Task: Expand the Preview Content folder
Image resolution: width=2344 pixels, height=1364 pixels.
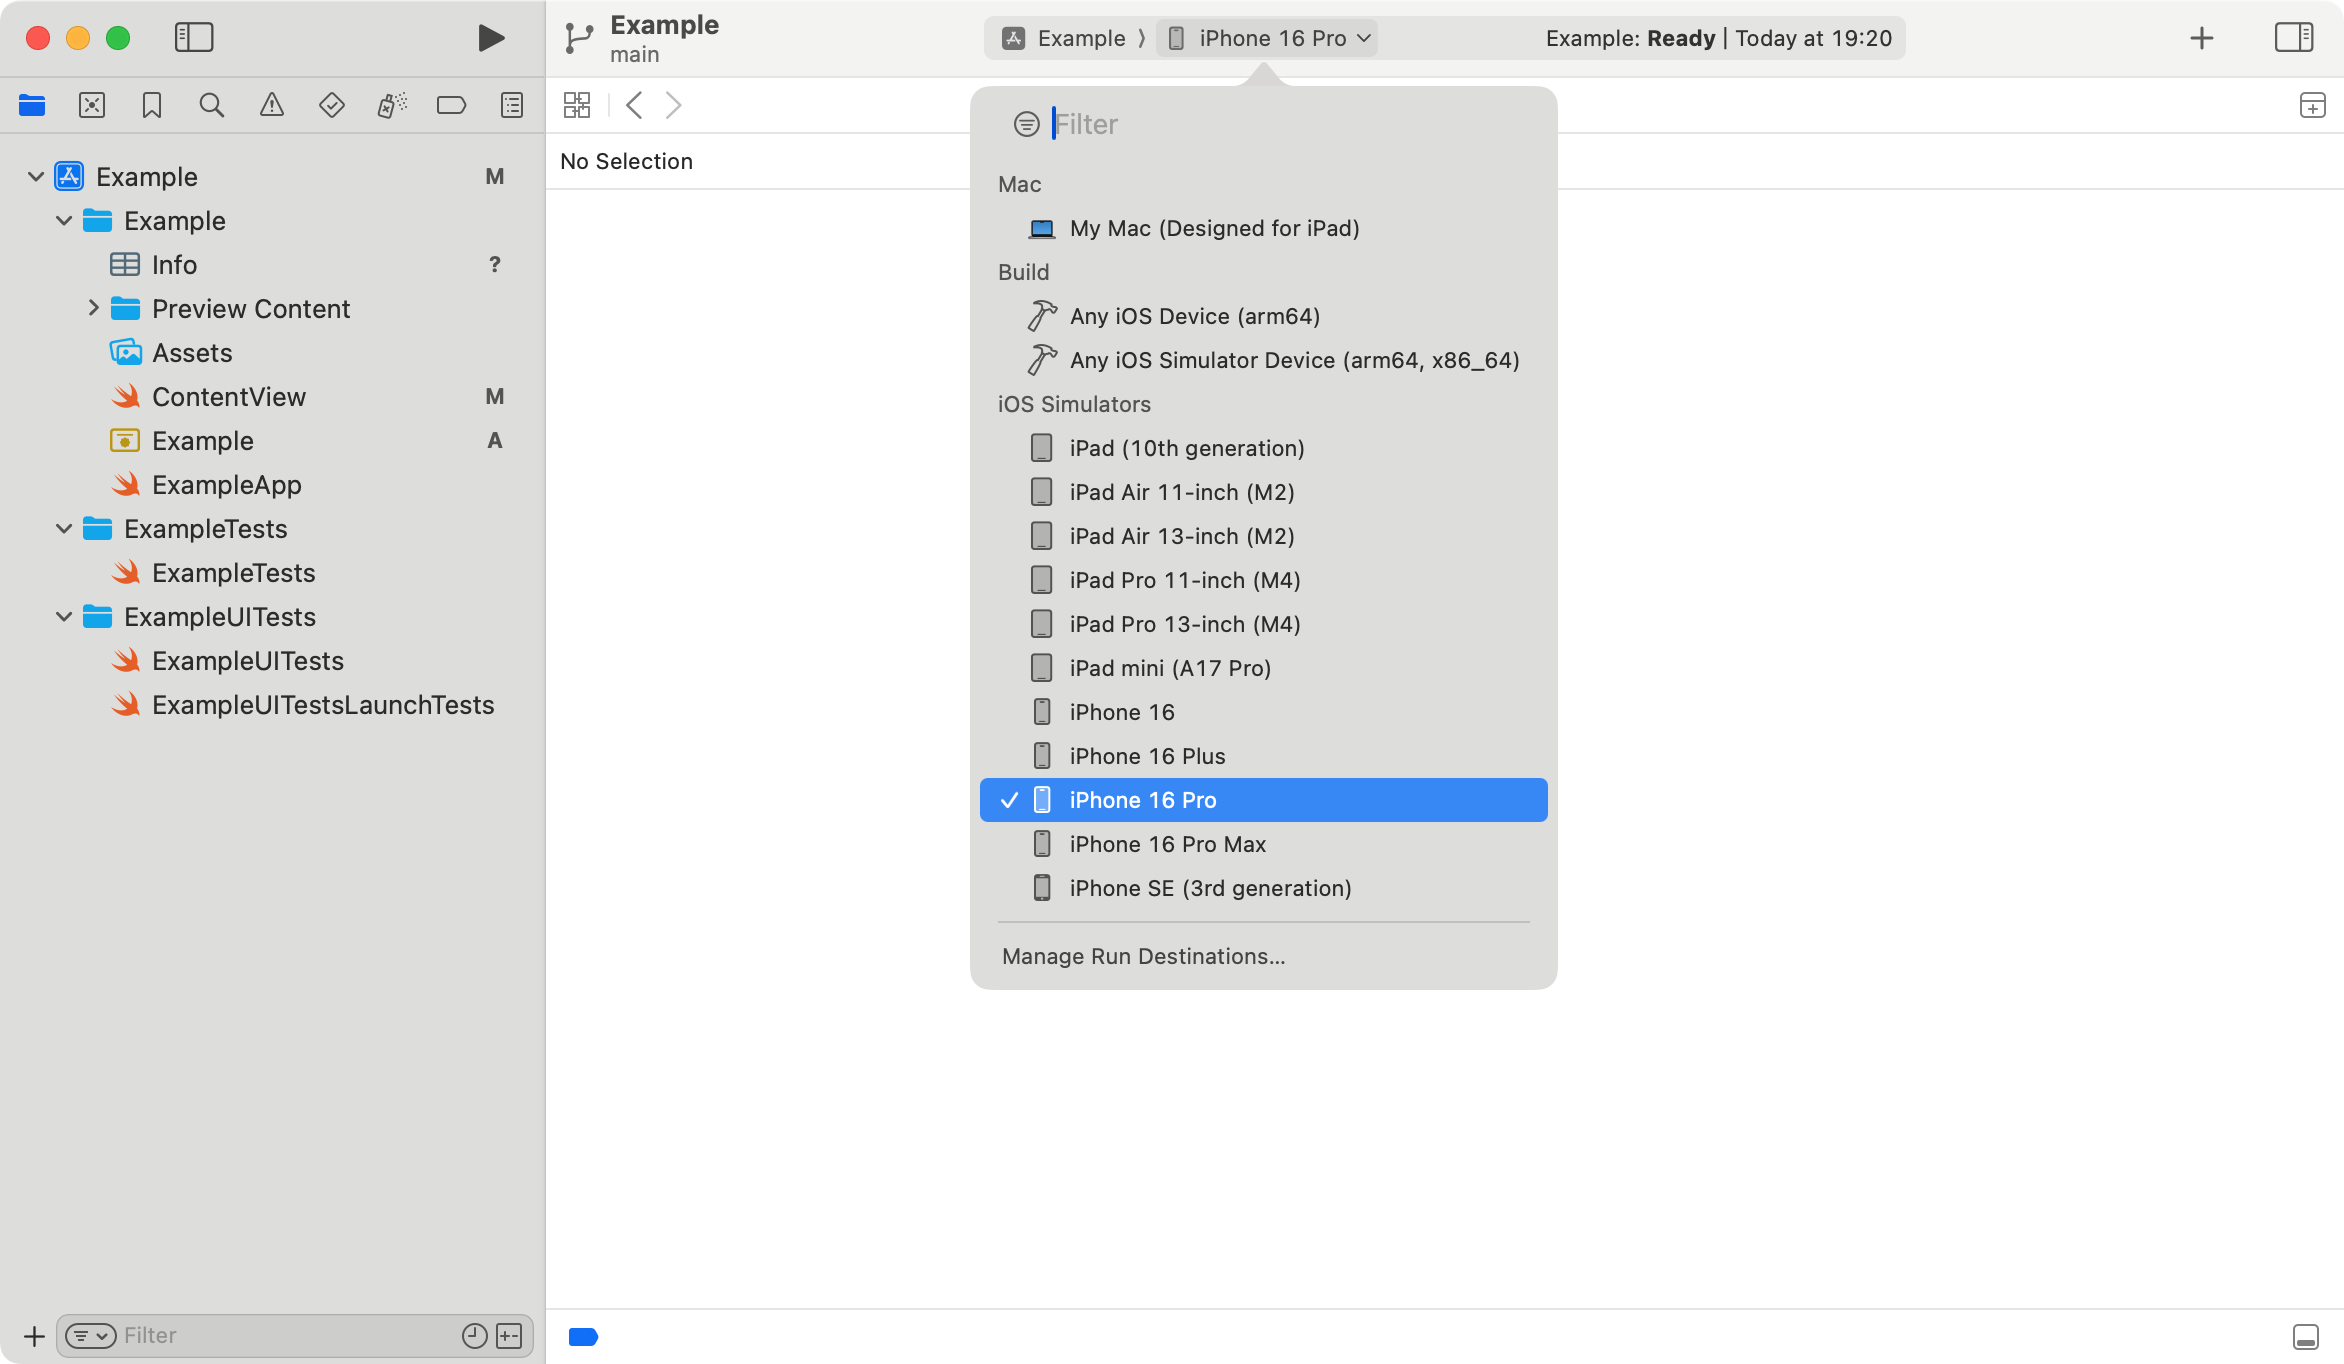Action: click(x=93, y=308)
